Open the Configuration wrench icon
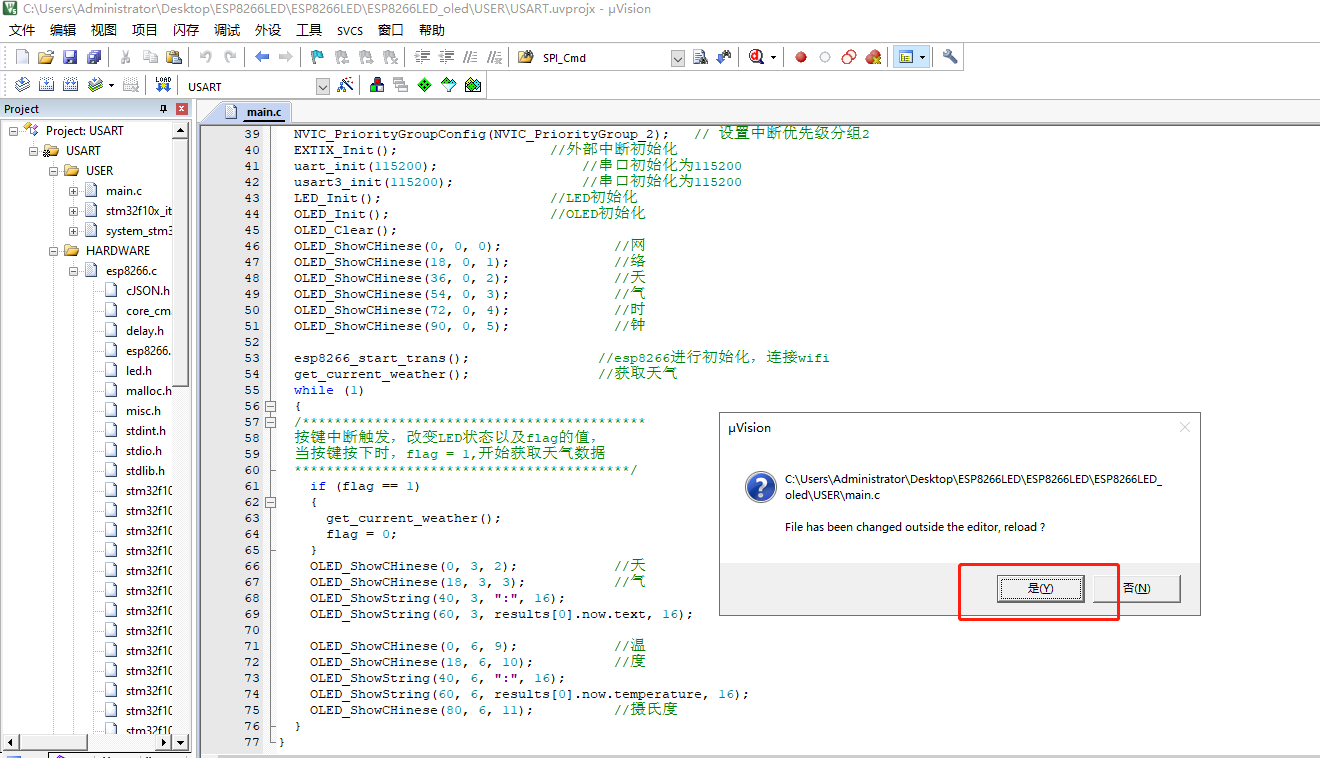The image size is (1320, 758). point(948,57)
